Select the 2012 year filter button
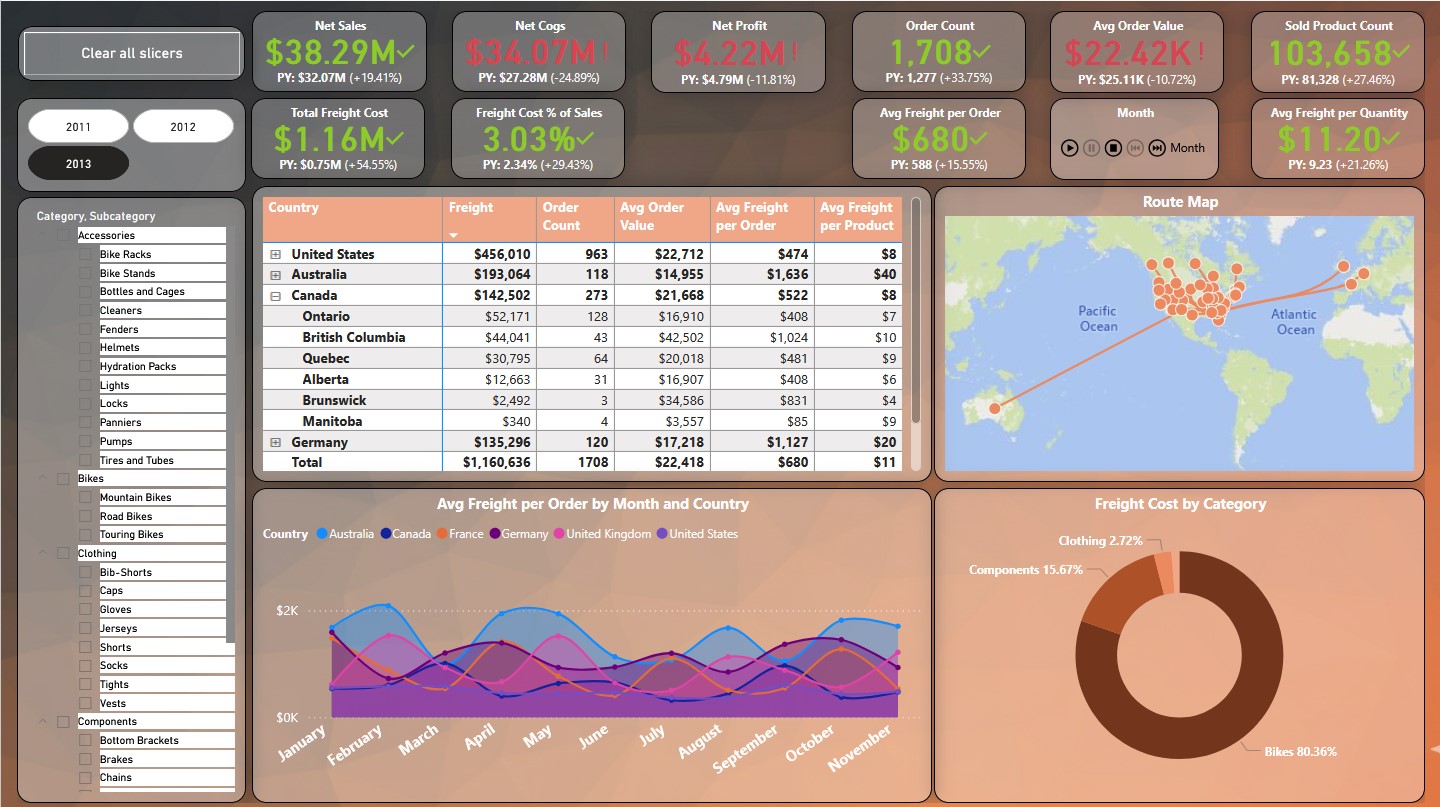The image size is (1440, 807). pyautogui.click(x=184, y=125)
